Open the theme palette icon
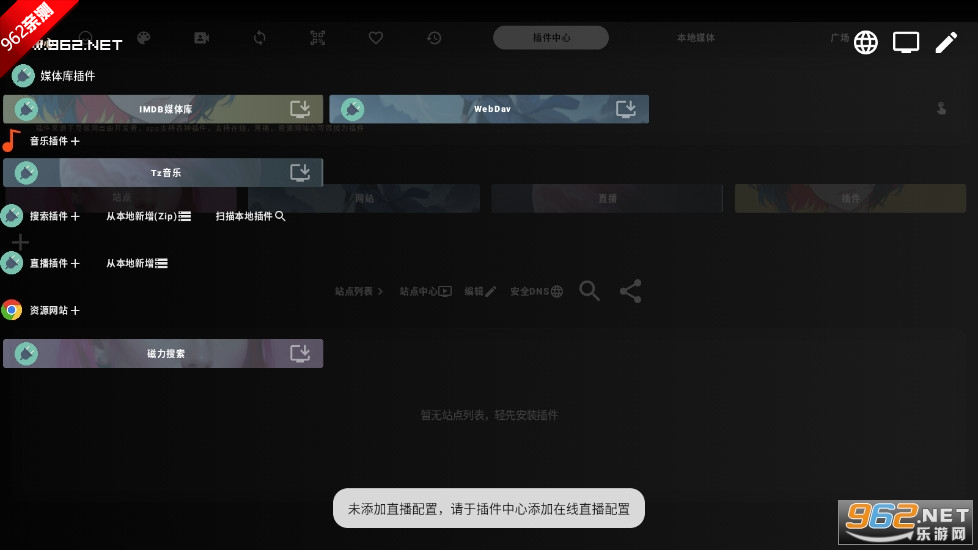Image resolution: width=978 pixels, height=550 pixels. coord(143,38)
